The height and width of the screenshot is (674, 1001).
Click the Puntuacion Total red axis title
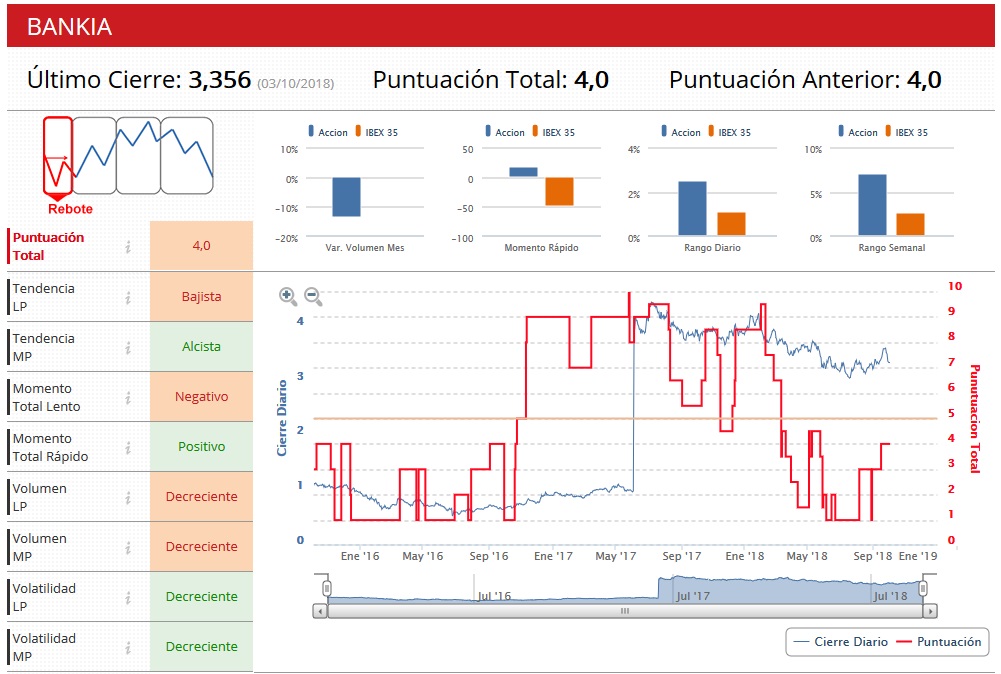974,419
